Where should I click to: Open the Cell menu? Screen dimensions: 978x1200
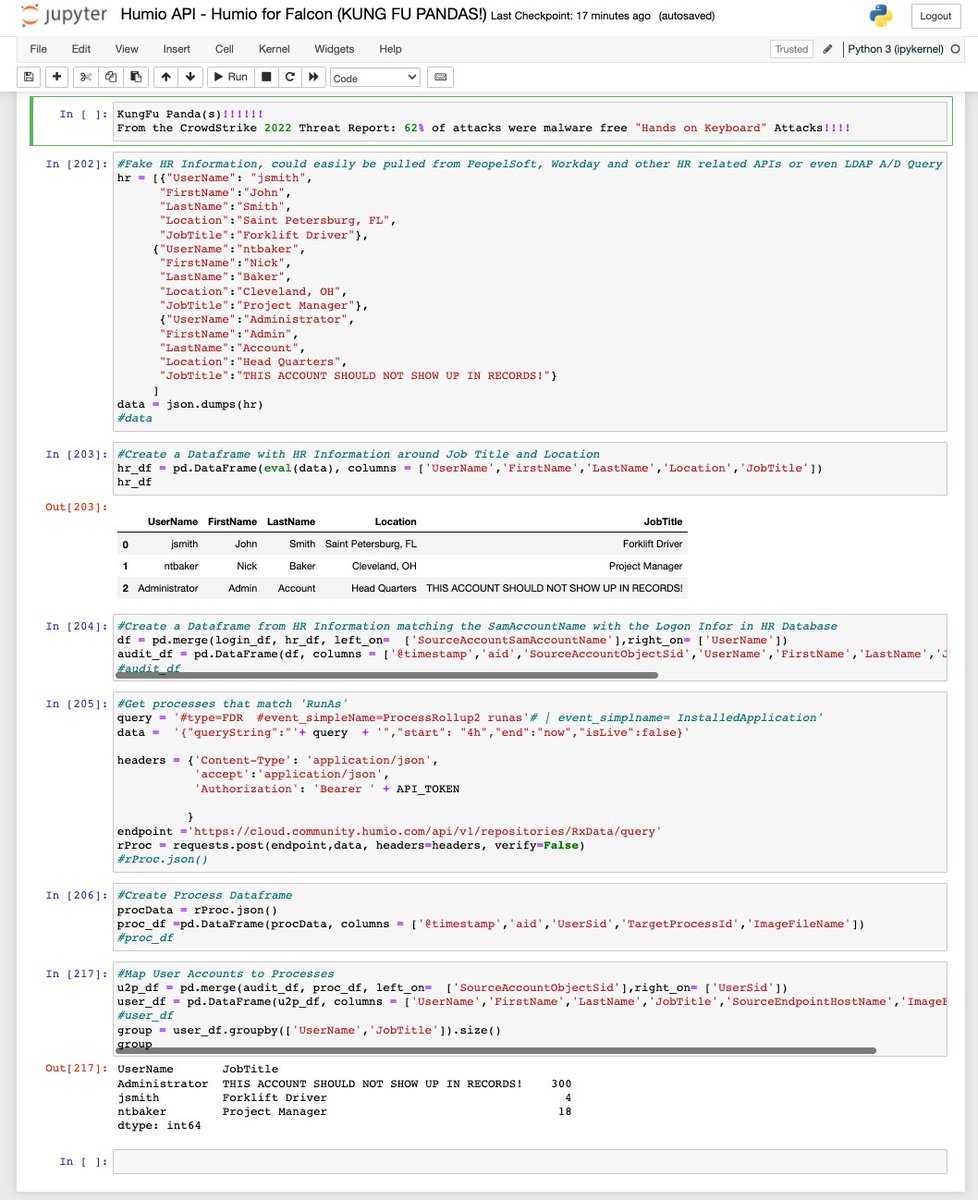tap(224, 49)
